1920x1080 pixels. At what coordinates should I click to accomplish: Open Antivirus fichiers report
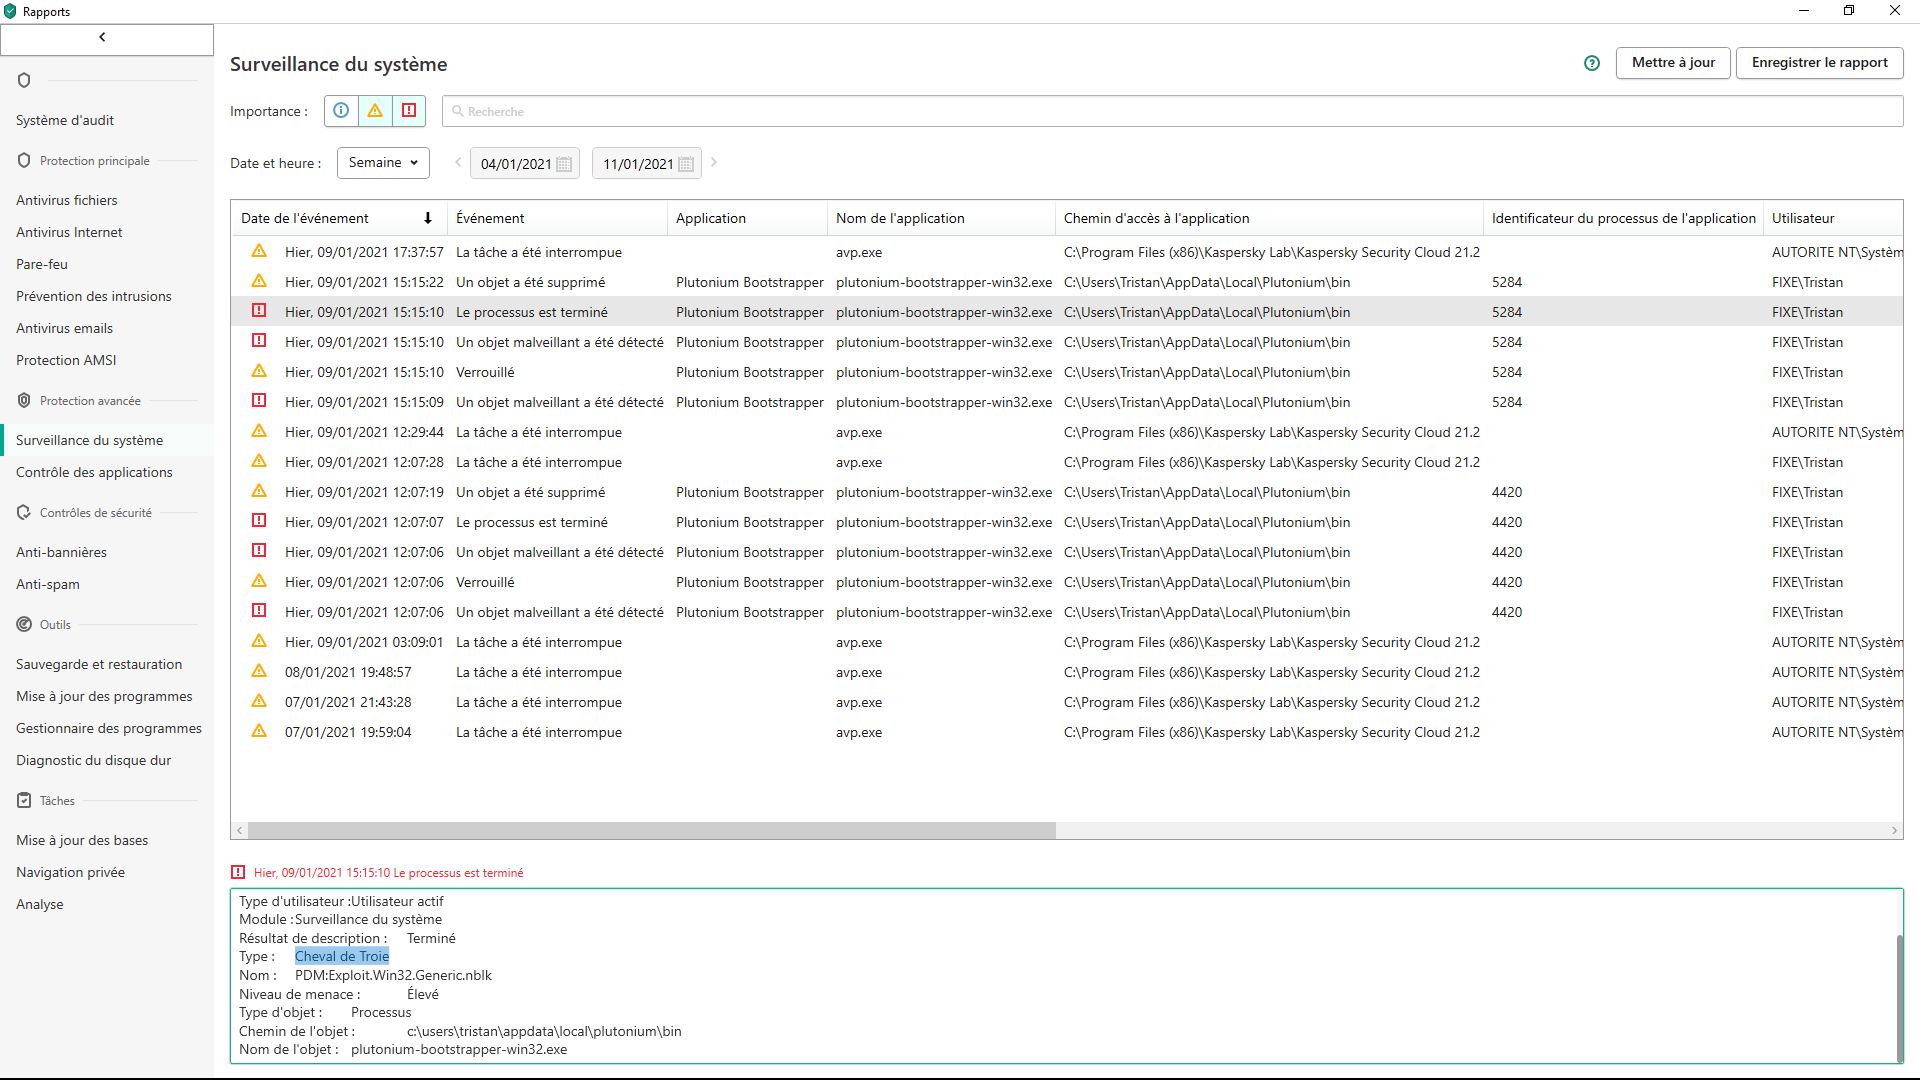coord(67,200)
